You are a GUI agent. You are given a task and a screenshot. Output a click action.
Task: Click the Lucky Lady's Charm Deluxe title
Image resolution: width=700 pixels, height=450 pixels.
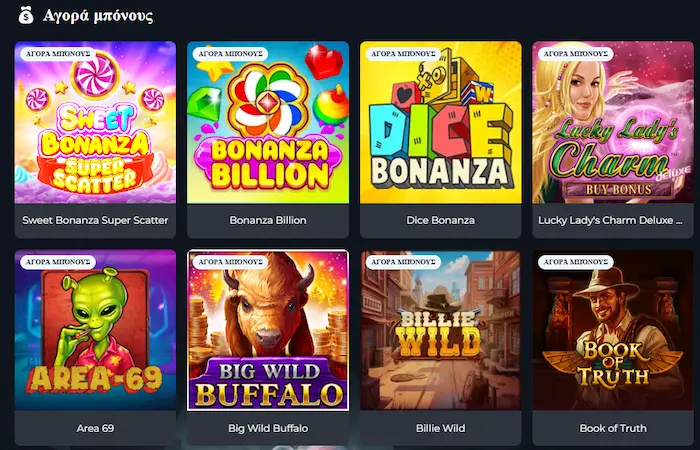point(610,220)
